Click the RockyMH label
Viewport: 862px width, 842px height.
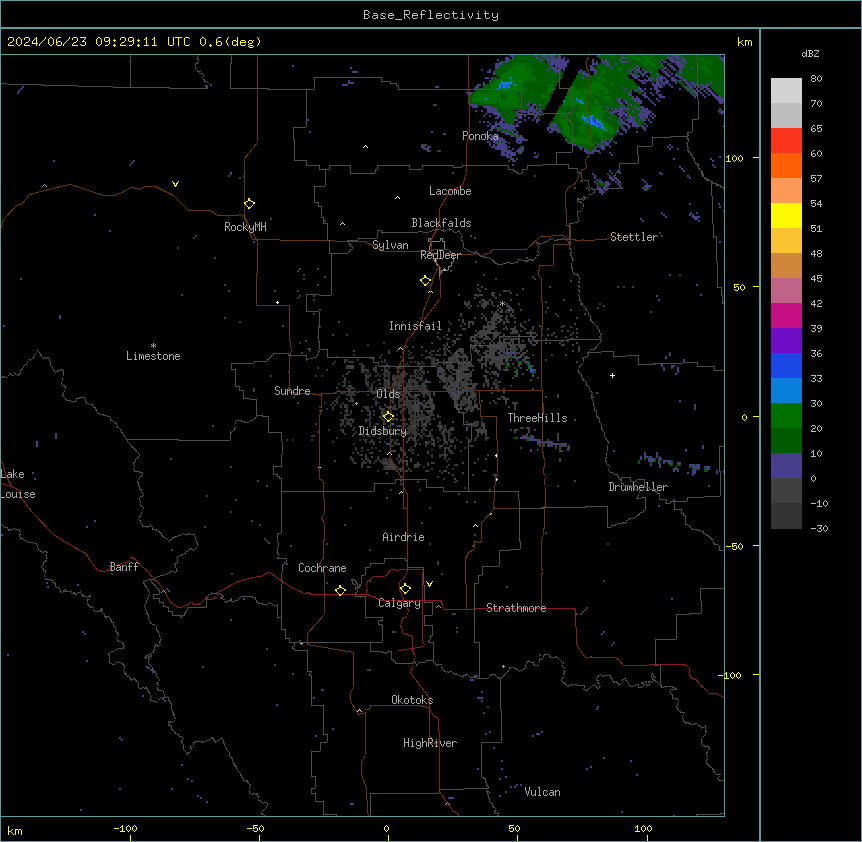(x=245, y=227)
